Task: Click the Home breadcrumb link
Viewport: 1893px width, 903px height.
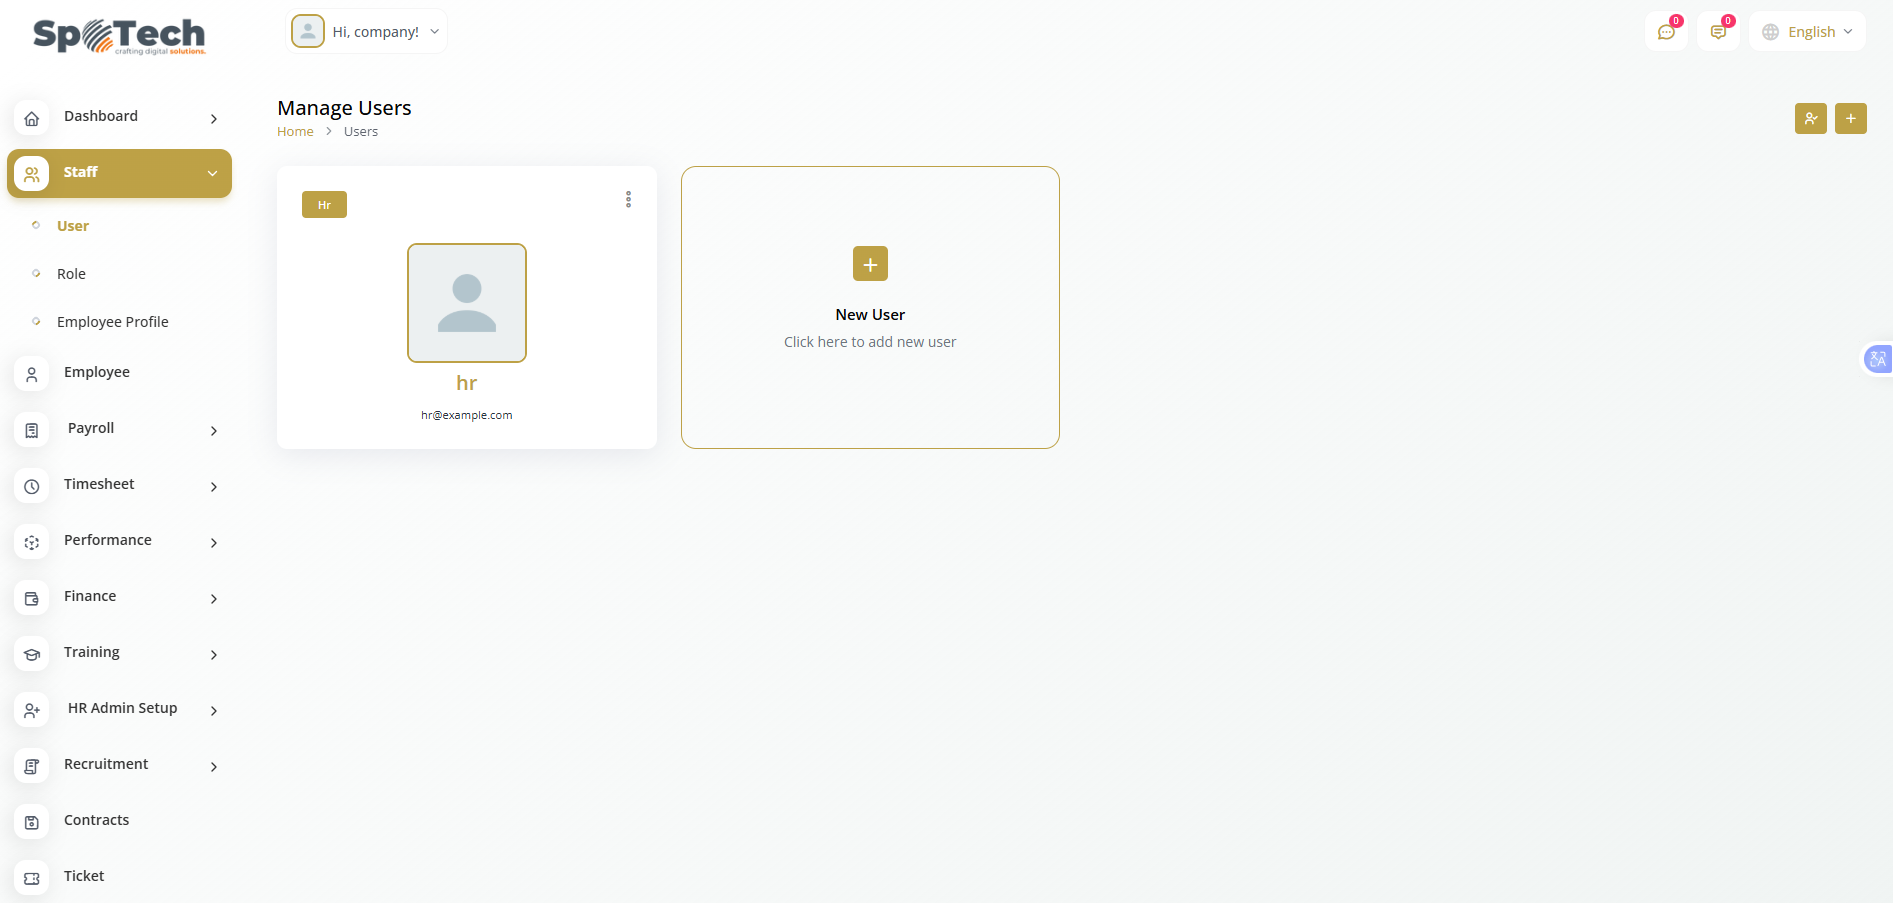Action: tap(295, 132)
